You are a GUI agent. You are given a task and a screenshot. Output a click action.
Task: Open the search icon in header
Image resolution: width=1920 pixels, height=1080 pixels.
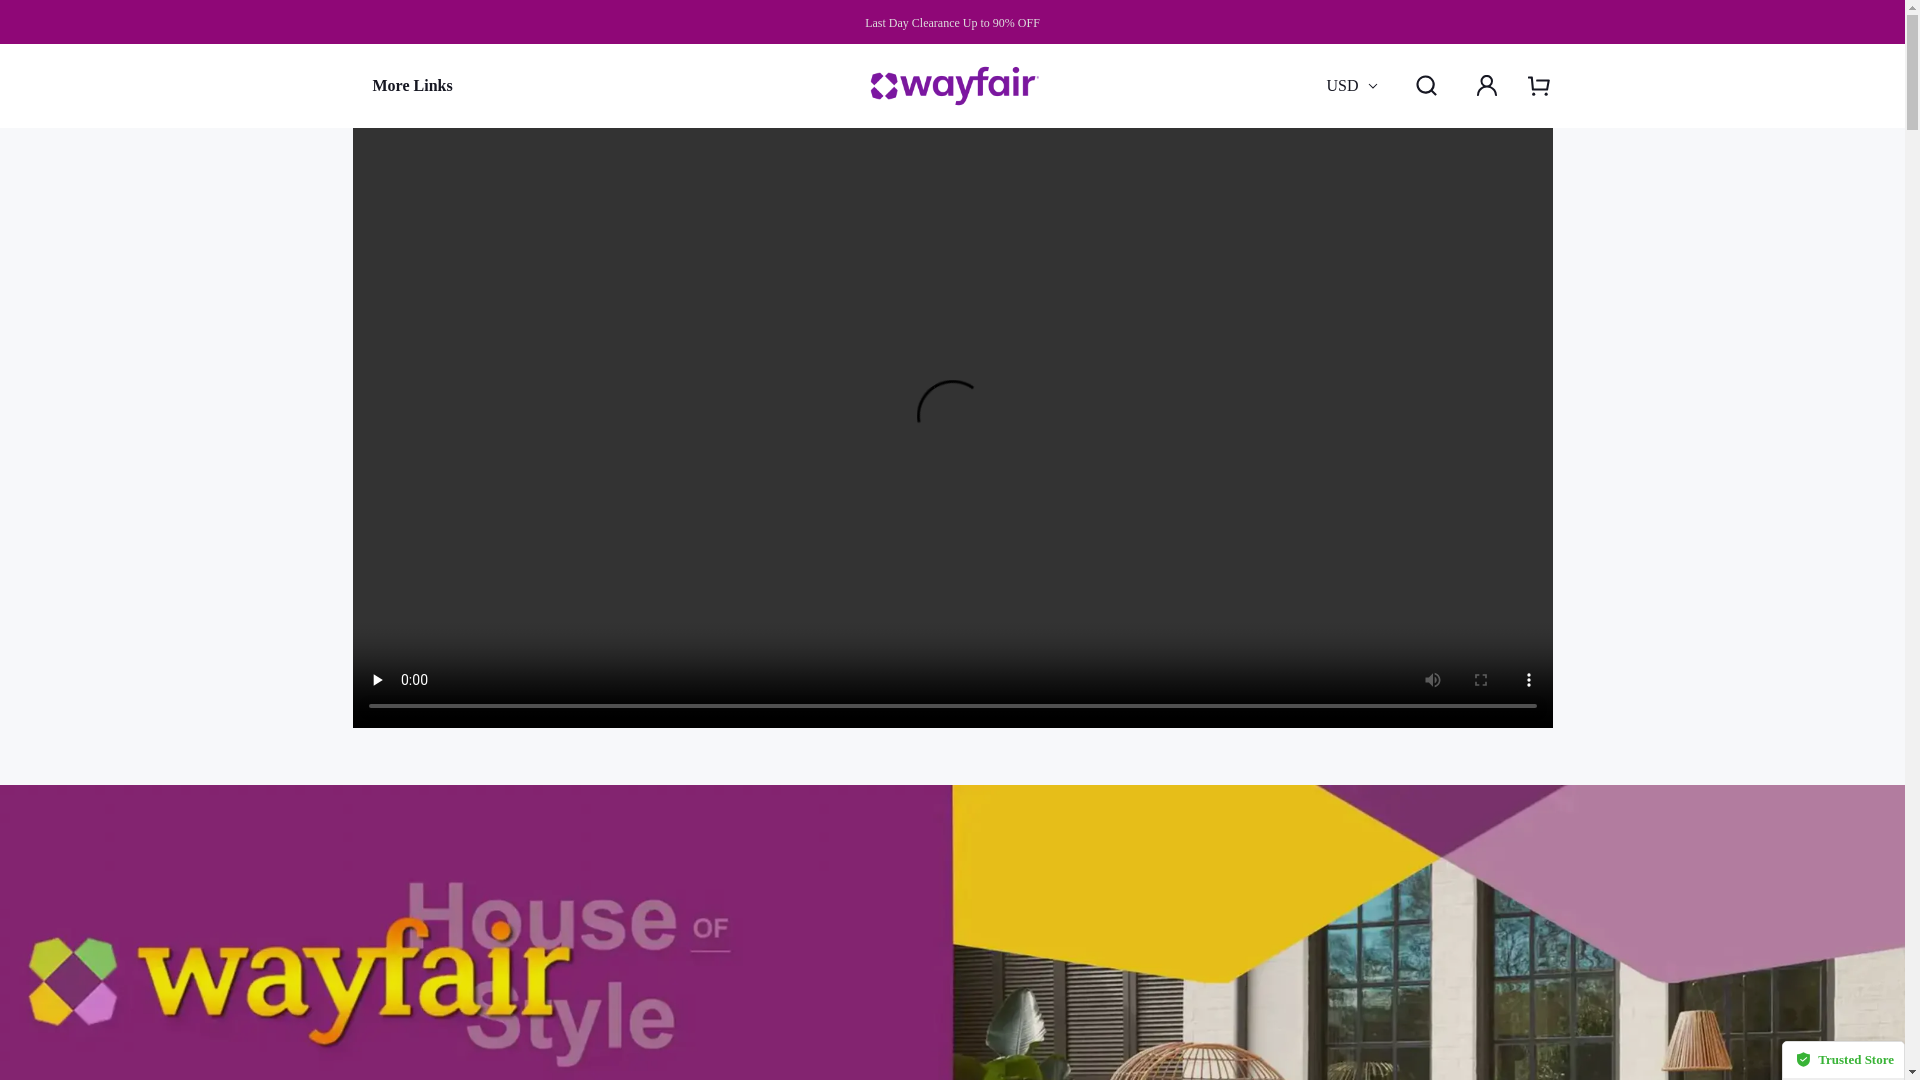(x=1426, y=86)
